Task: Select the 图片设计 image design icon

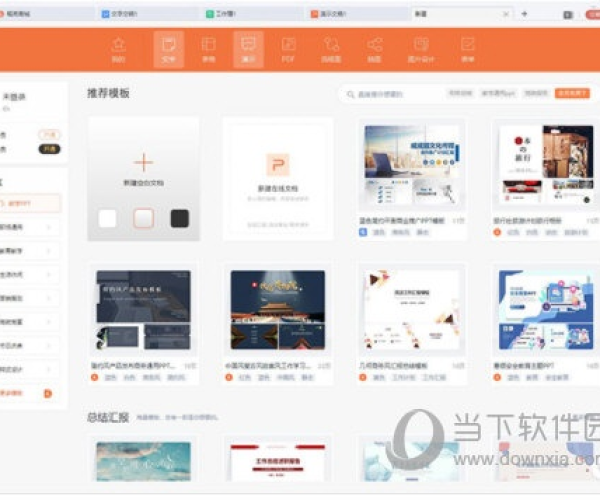Action: 421,49
